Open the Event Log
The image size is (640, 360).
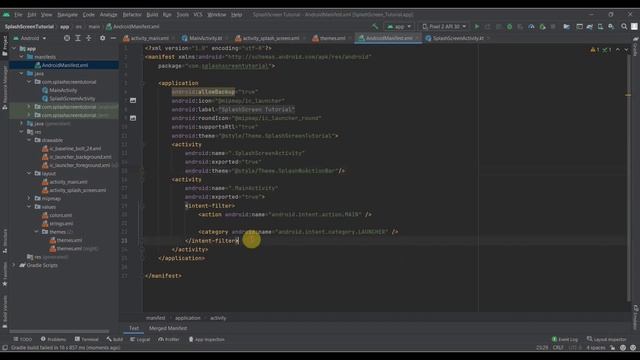tap(565, 340)
